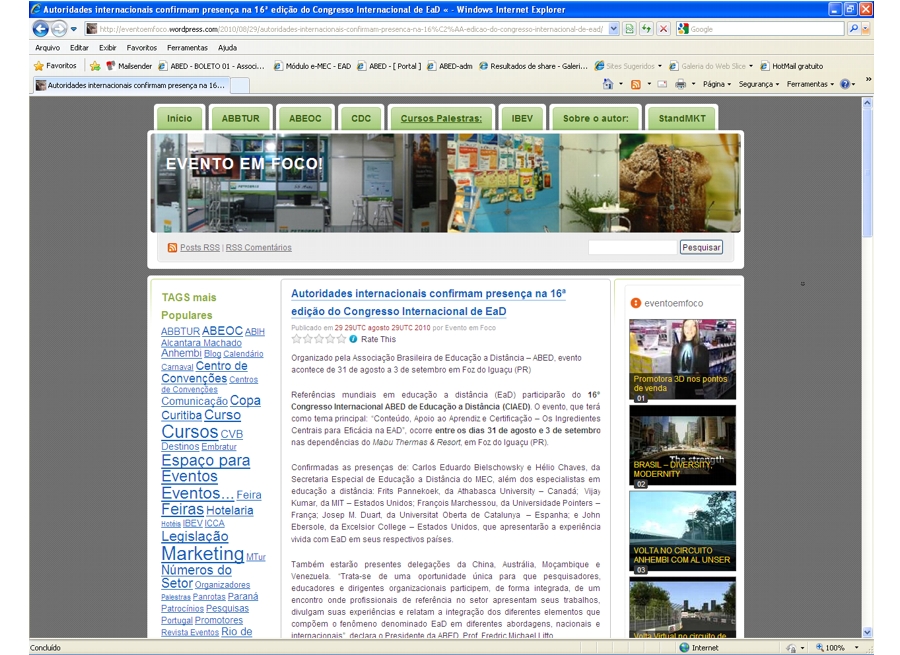Click the orange RSS feeds toolbar icon
The width and height of the screenshot is (900, 655).
coord(635,84)
